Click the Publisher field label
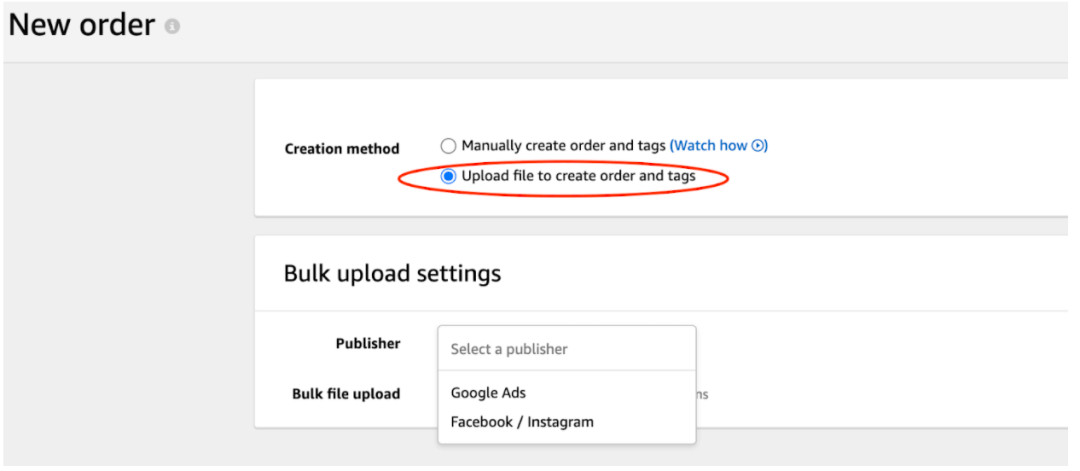This screenshot has height=471, width=1080. click(x=367, y=343)
